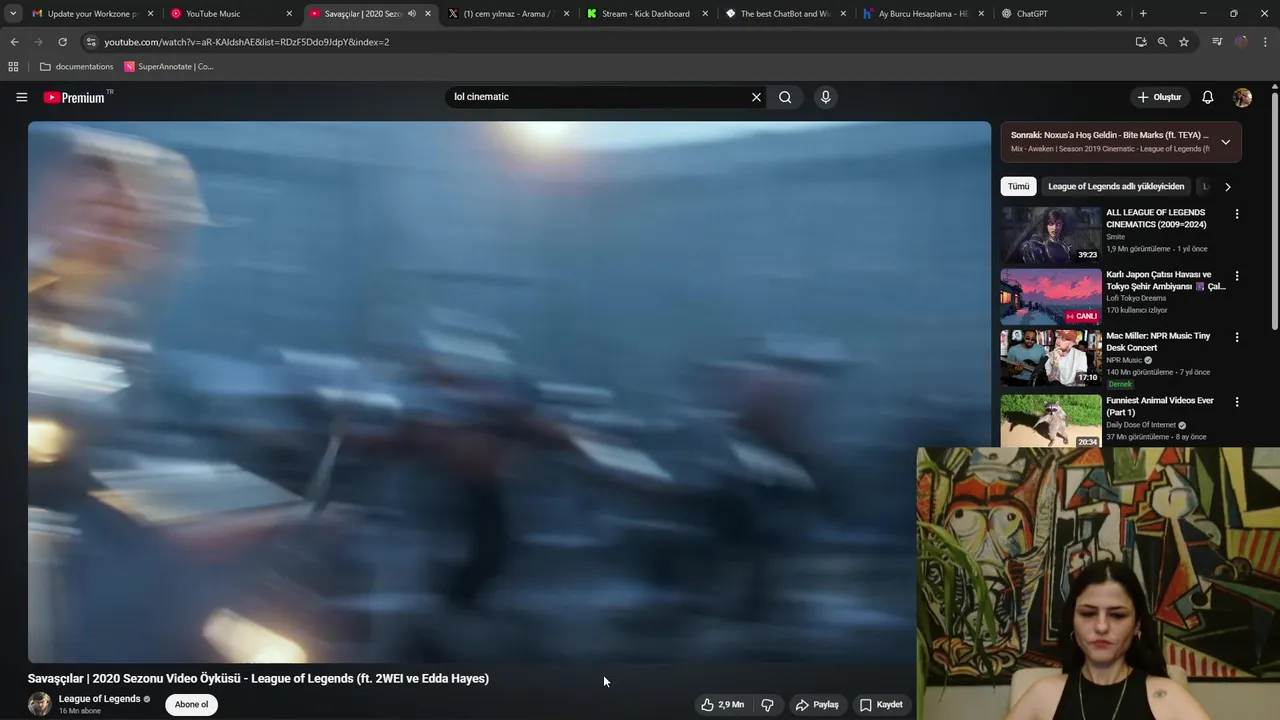Go back with the browser back arrow
Image resolution: width=1280 pixels, height=720 pixels.
pos(14,42)
